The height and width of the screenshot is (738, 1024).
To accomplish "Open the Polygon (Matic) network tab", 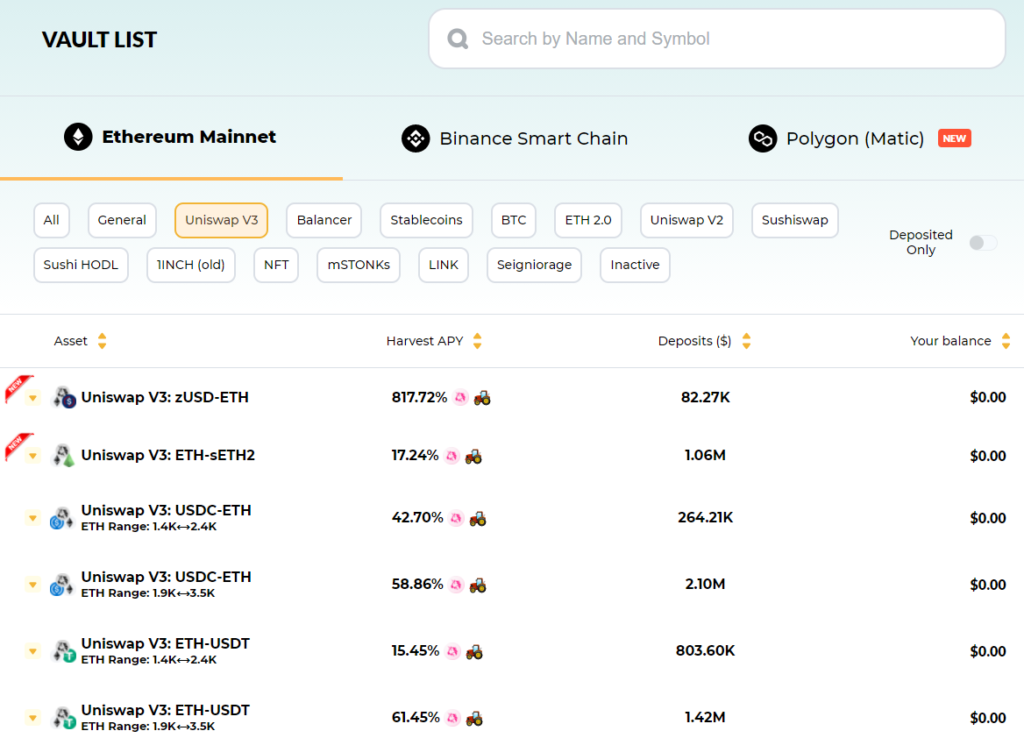I will (x=854, y=139).
